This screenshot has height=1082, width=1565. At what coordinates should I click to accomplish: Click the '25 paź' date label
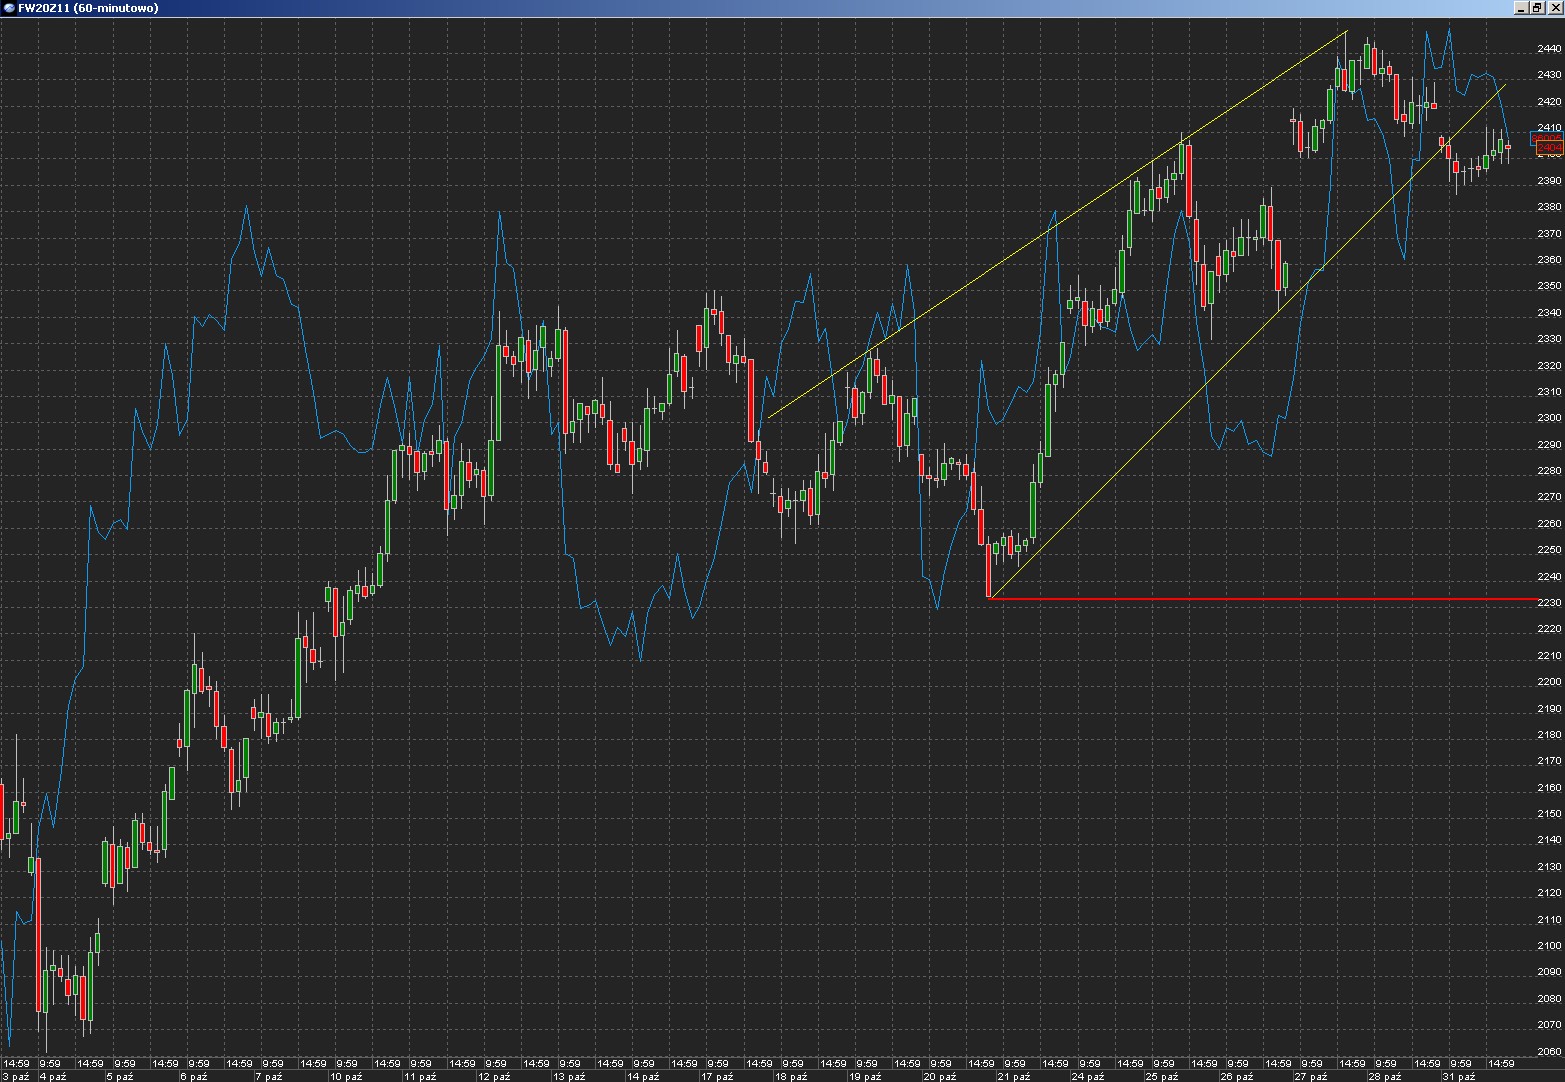(1164, 1076)
